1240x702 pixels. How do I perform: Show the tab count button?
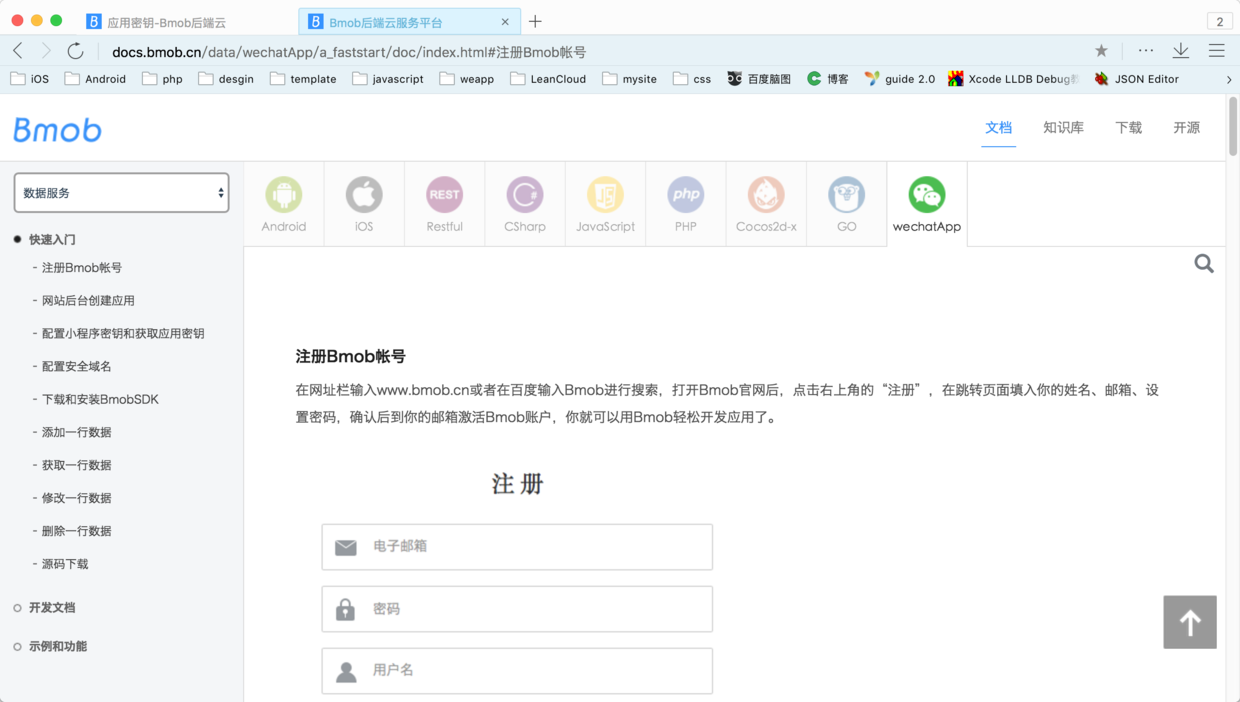point(1219,21)
